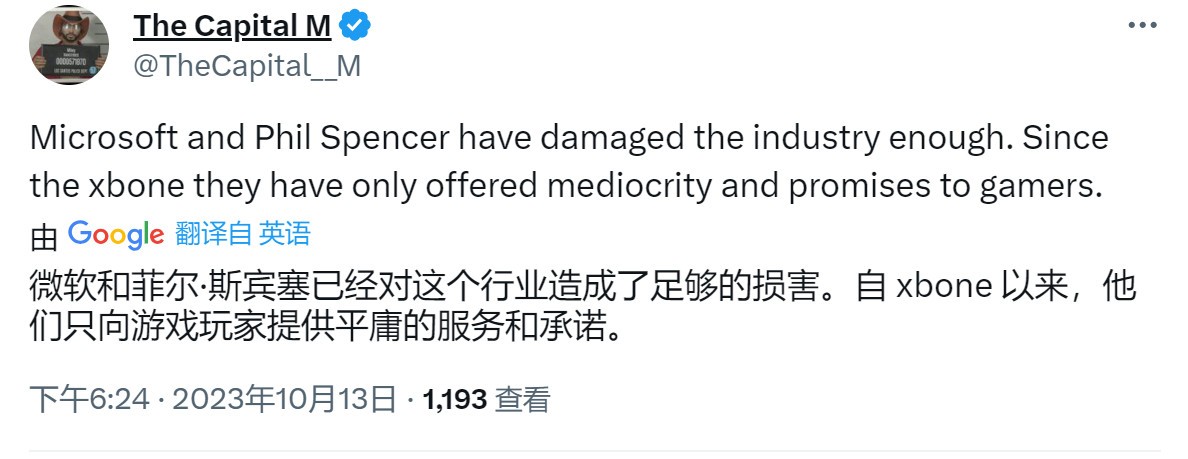Click the 2023年10月13日 date
Image resolution: width=1188 pixels, height=459 pixels.
point(284,400)
